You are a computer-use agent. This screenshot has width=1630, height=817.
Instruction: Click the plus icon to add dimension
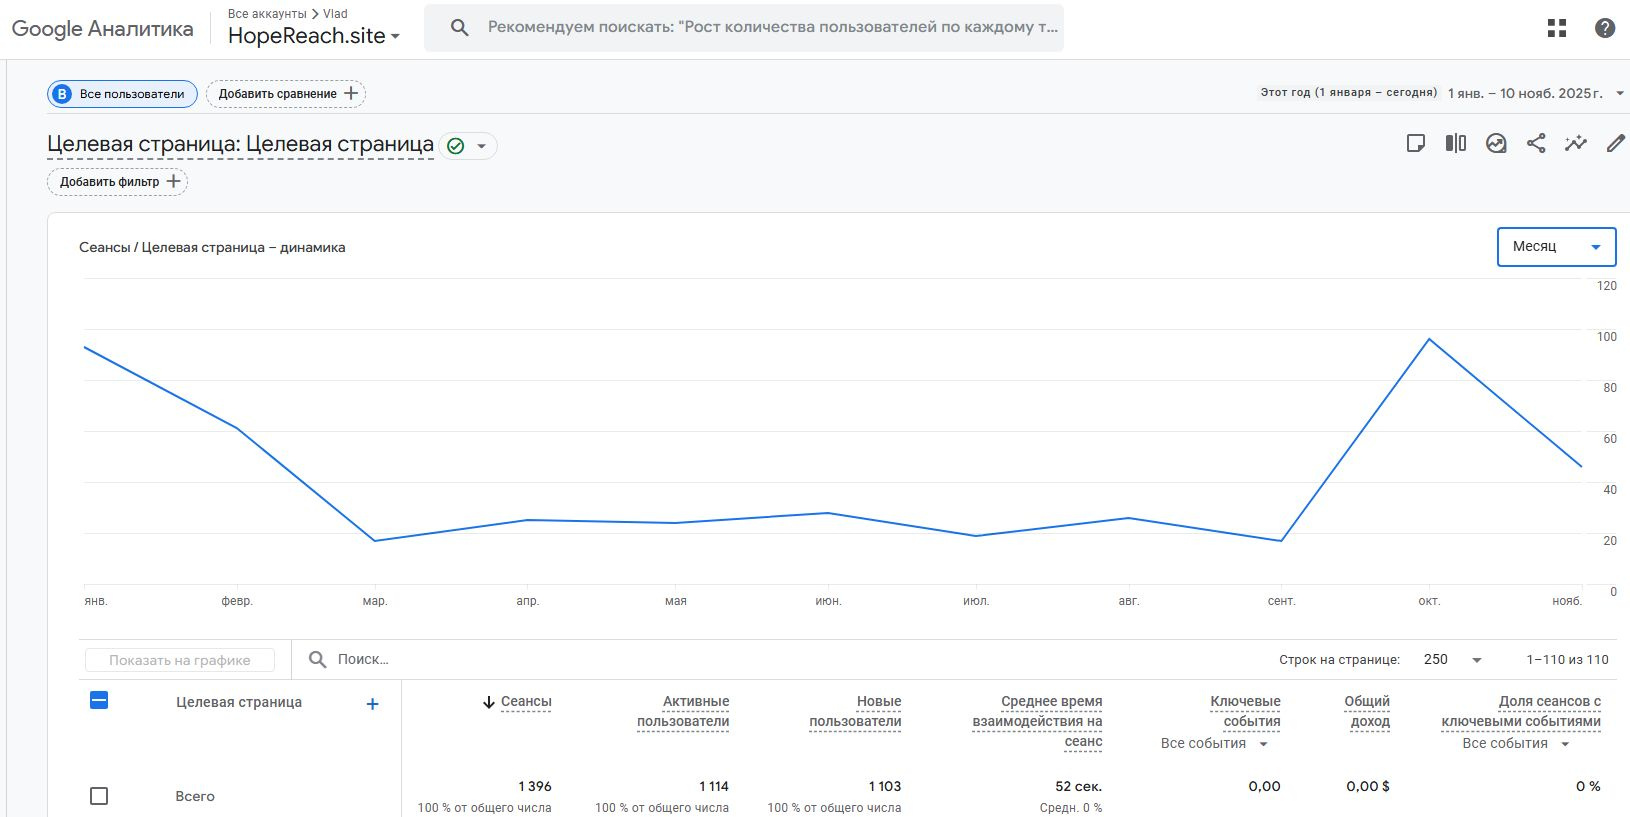coord(372,704)
